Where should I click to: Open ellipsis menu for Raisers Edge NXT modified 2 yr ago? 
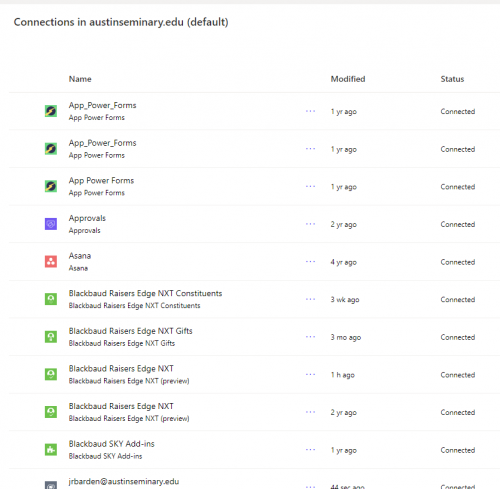(x=310, y=412)
